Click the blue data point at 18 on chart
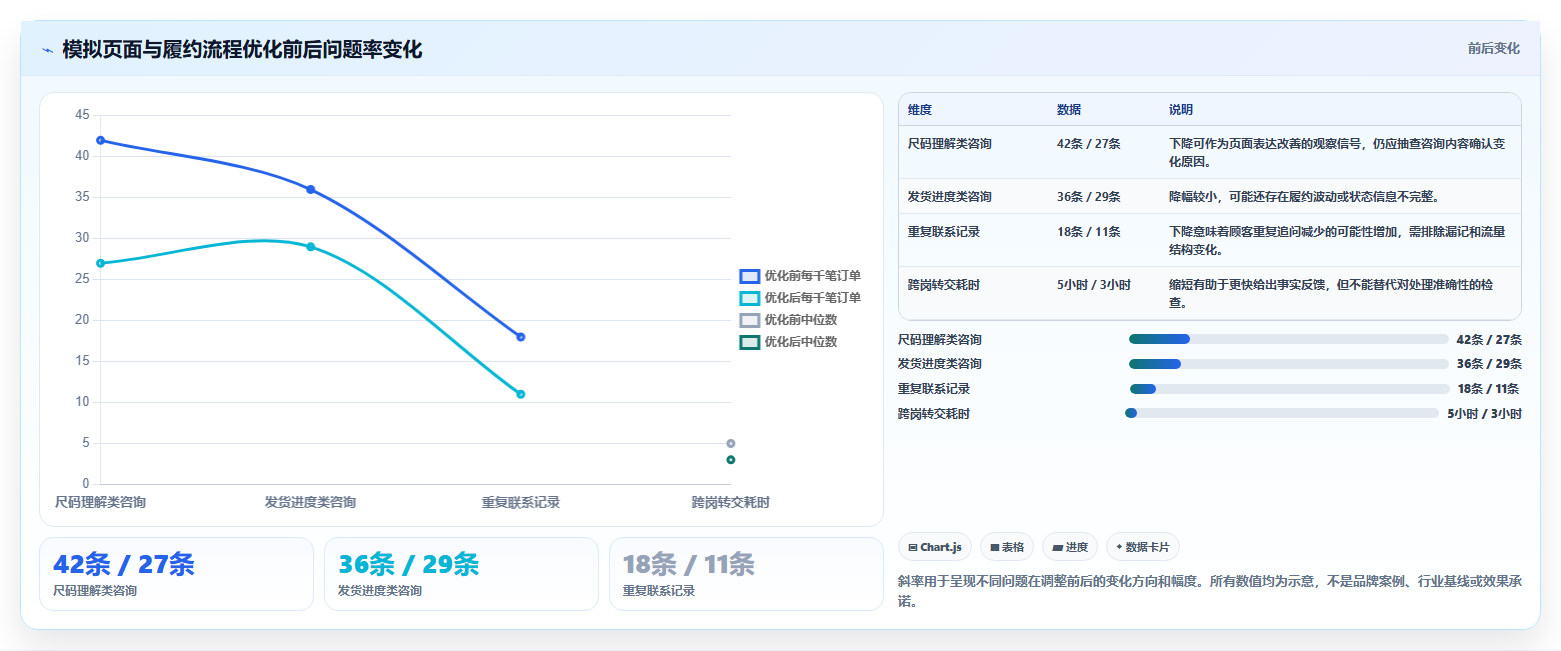This screenshot has height=651, width=1561. [x=521, y=337]
